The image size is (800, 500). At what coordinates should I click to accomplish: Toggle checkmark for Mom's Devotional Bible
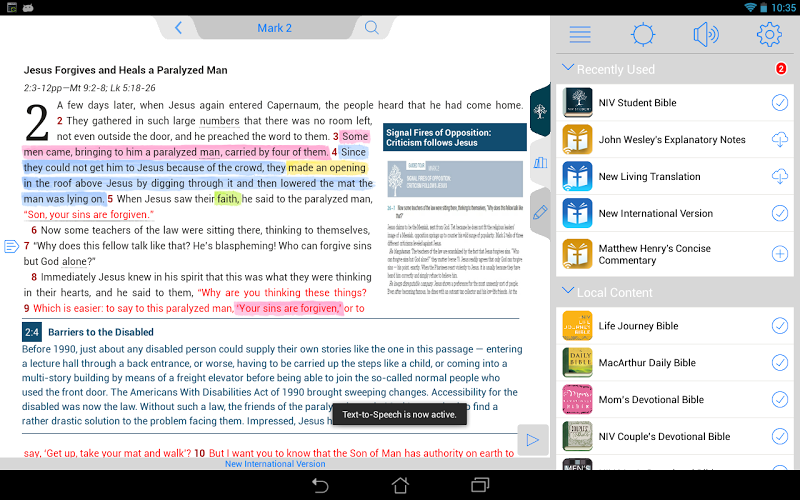click(x=780, y=399)
